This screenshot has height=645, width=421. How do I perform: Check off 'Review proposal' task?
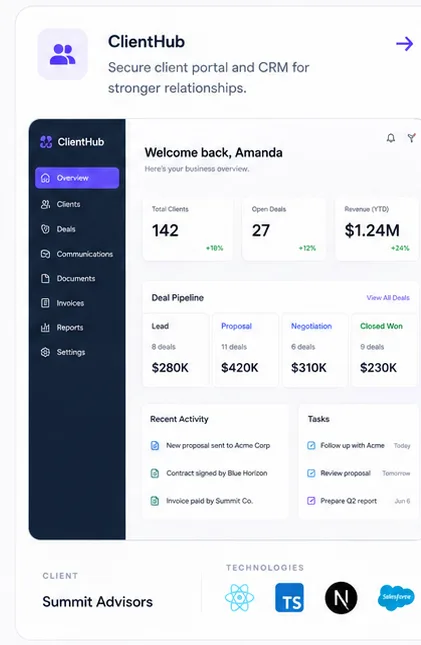coord(312,473)
